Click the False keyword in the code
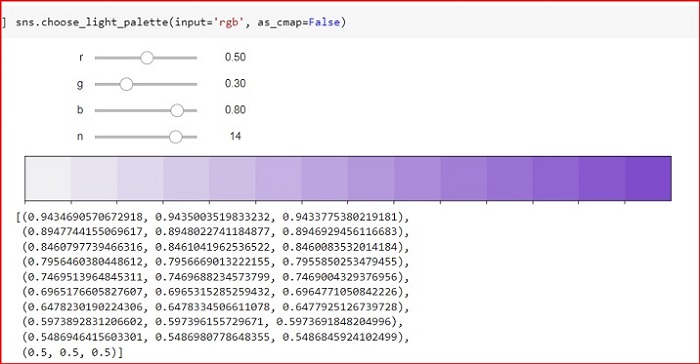This screenshot has height=364, width=700. (x=324, y=22)
